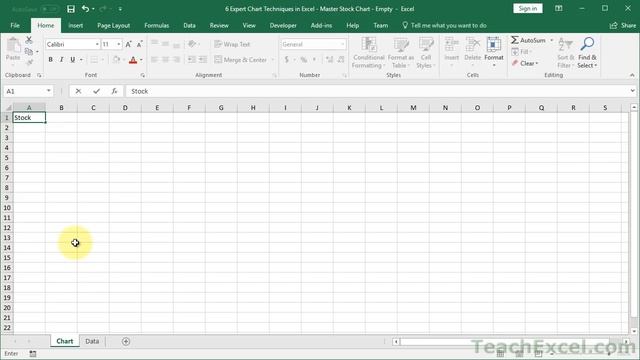
Task: Open the File menu
Action: click(15, 25)
